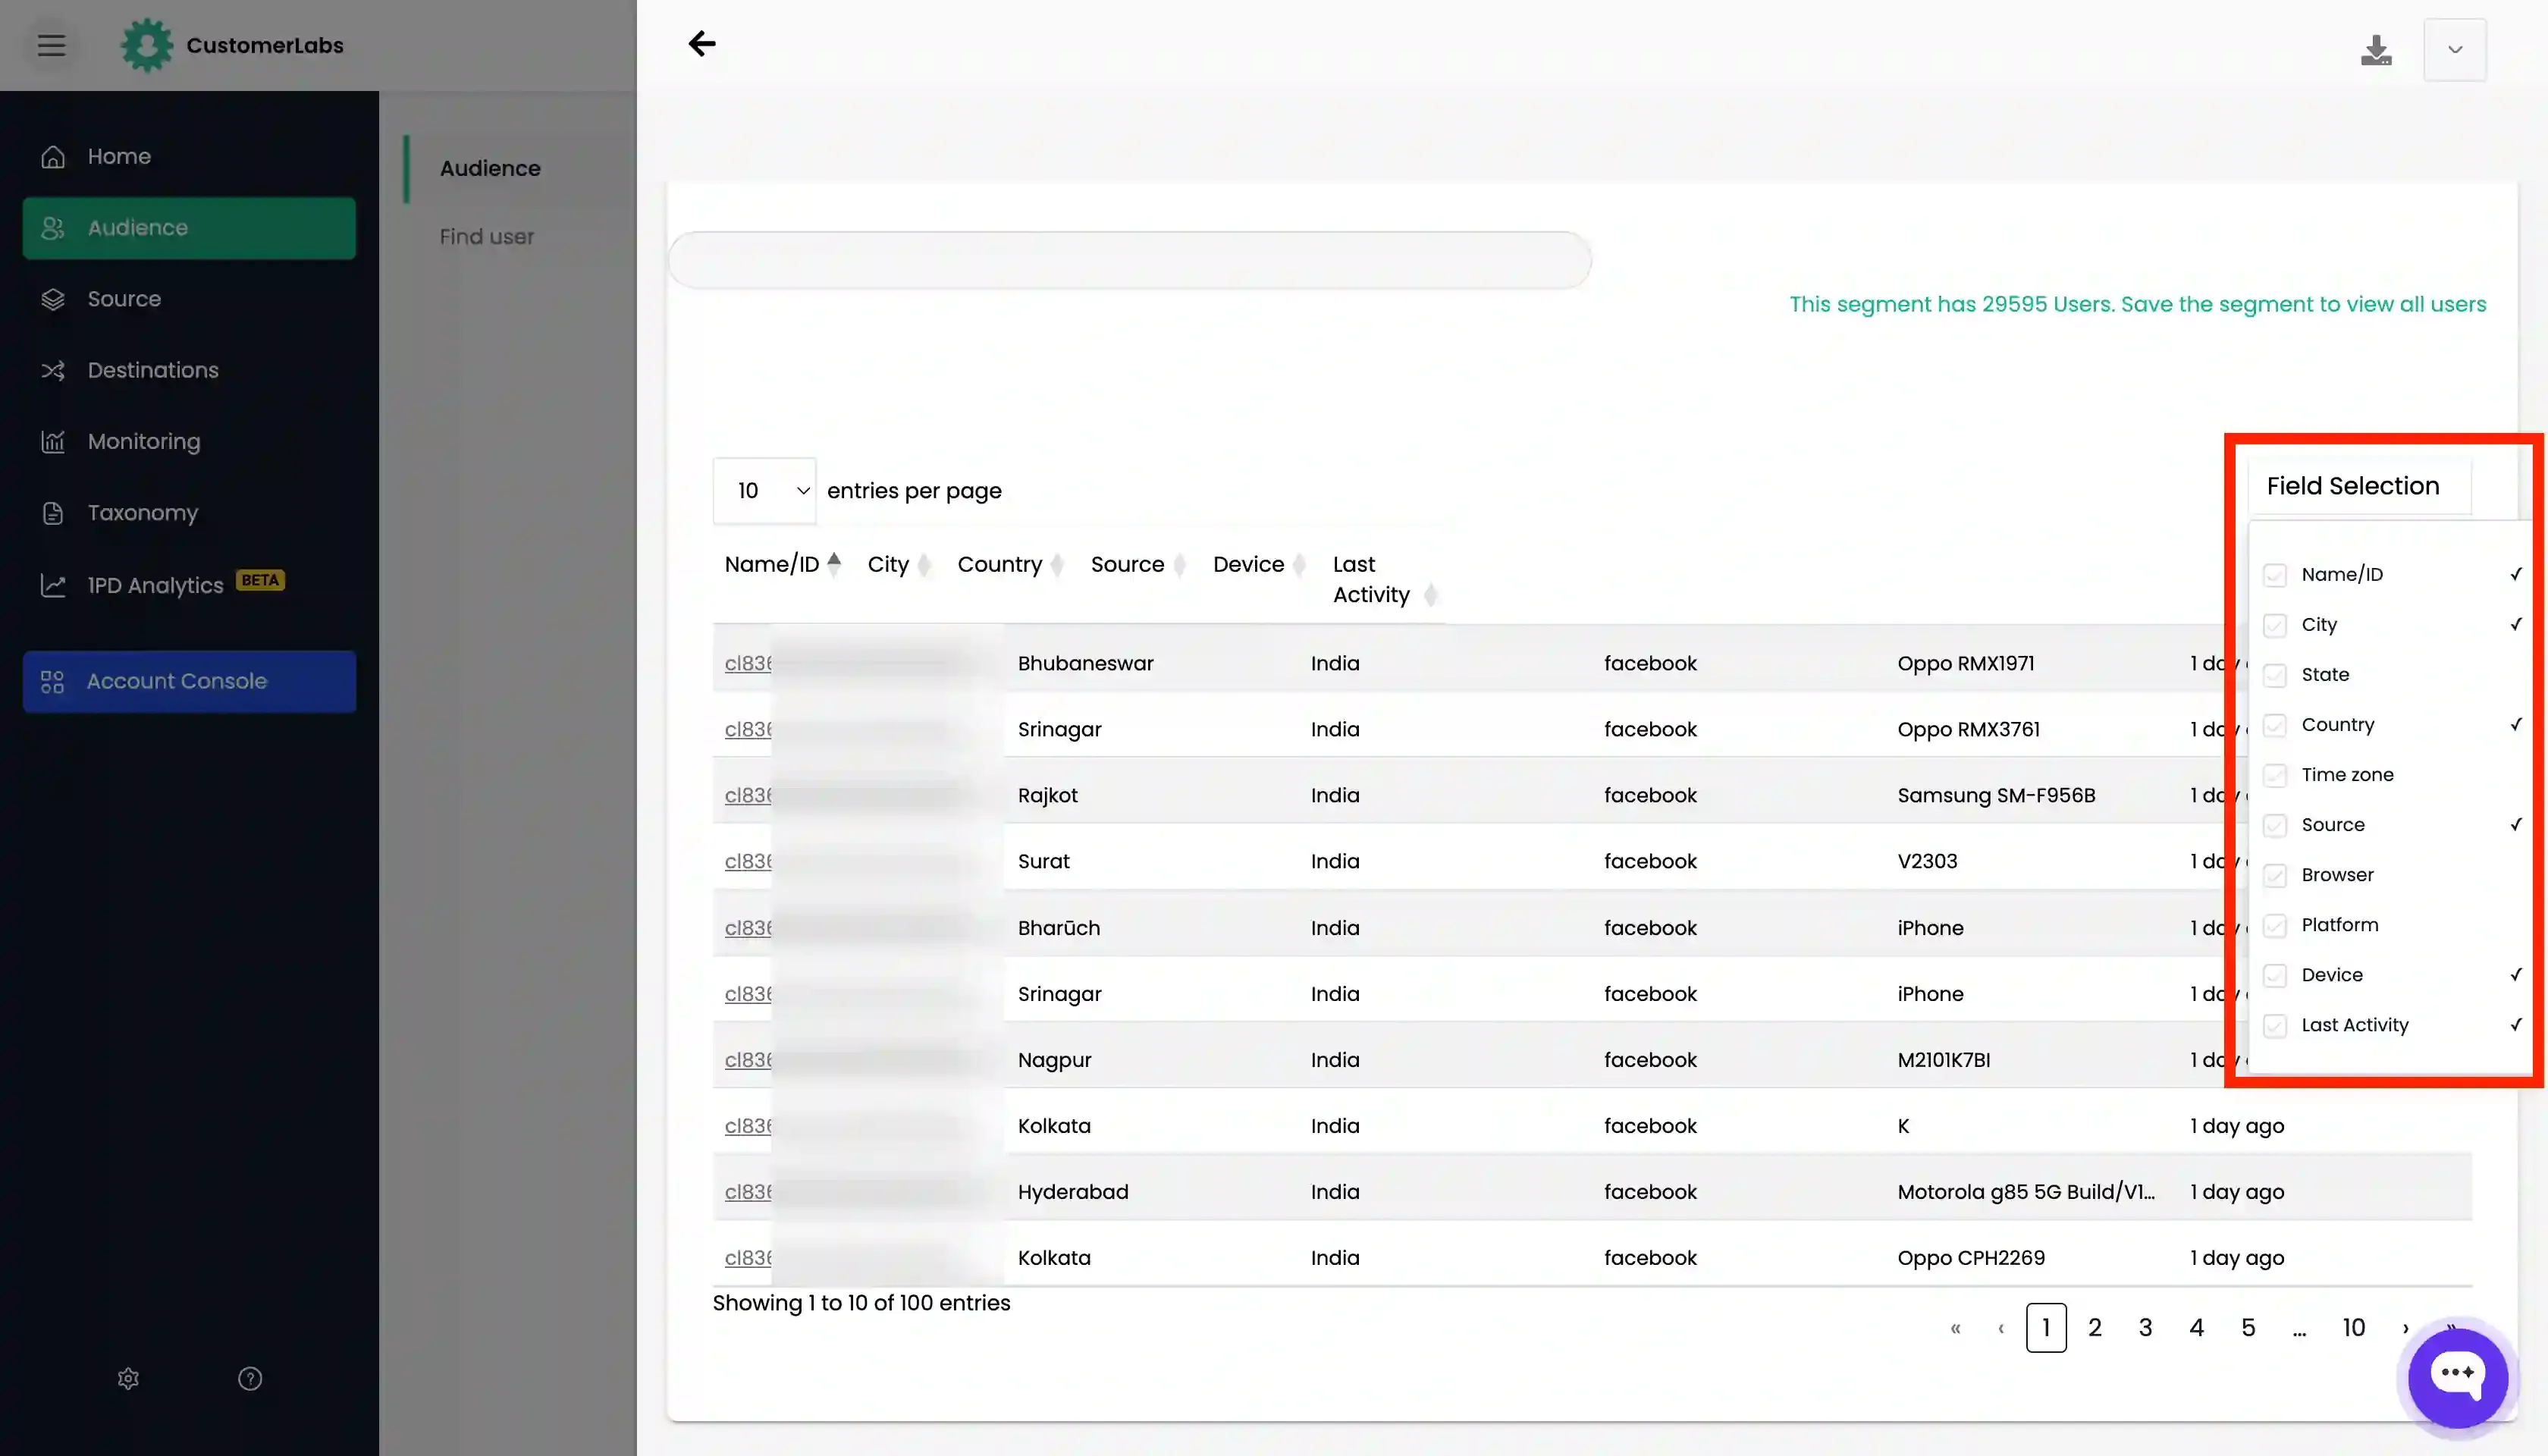
Task: Open the hamburger menu icon
Action: (52, 45)
